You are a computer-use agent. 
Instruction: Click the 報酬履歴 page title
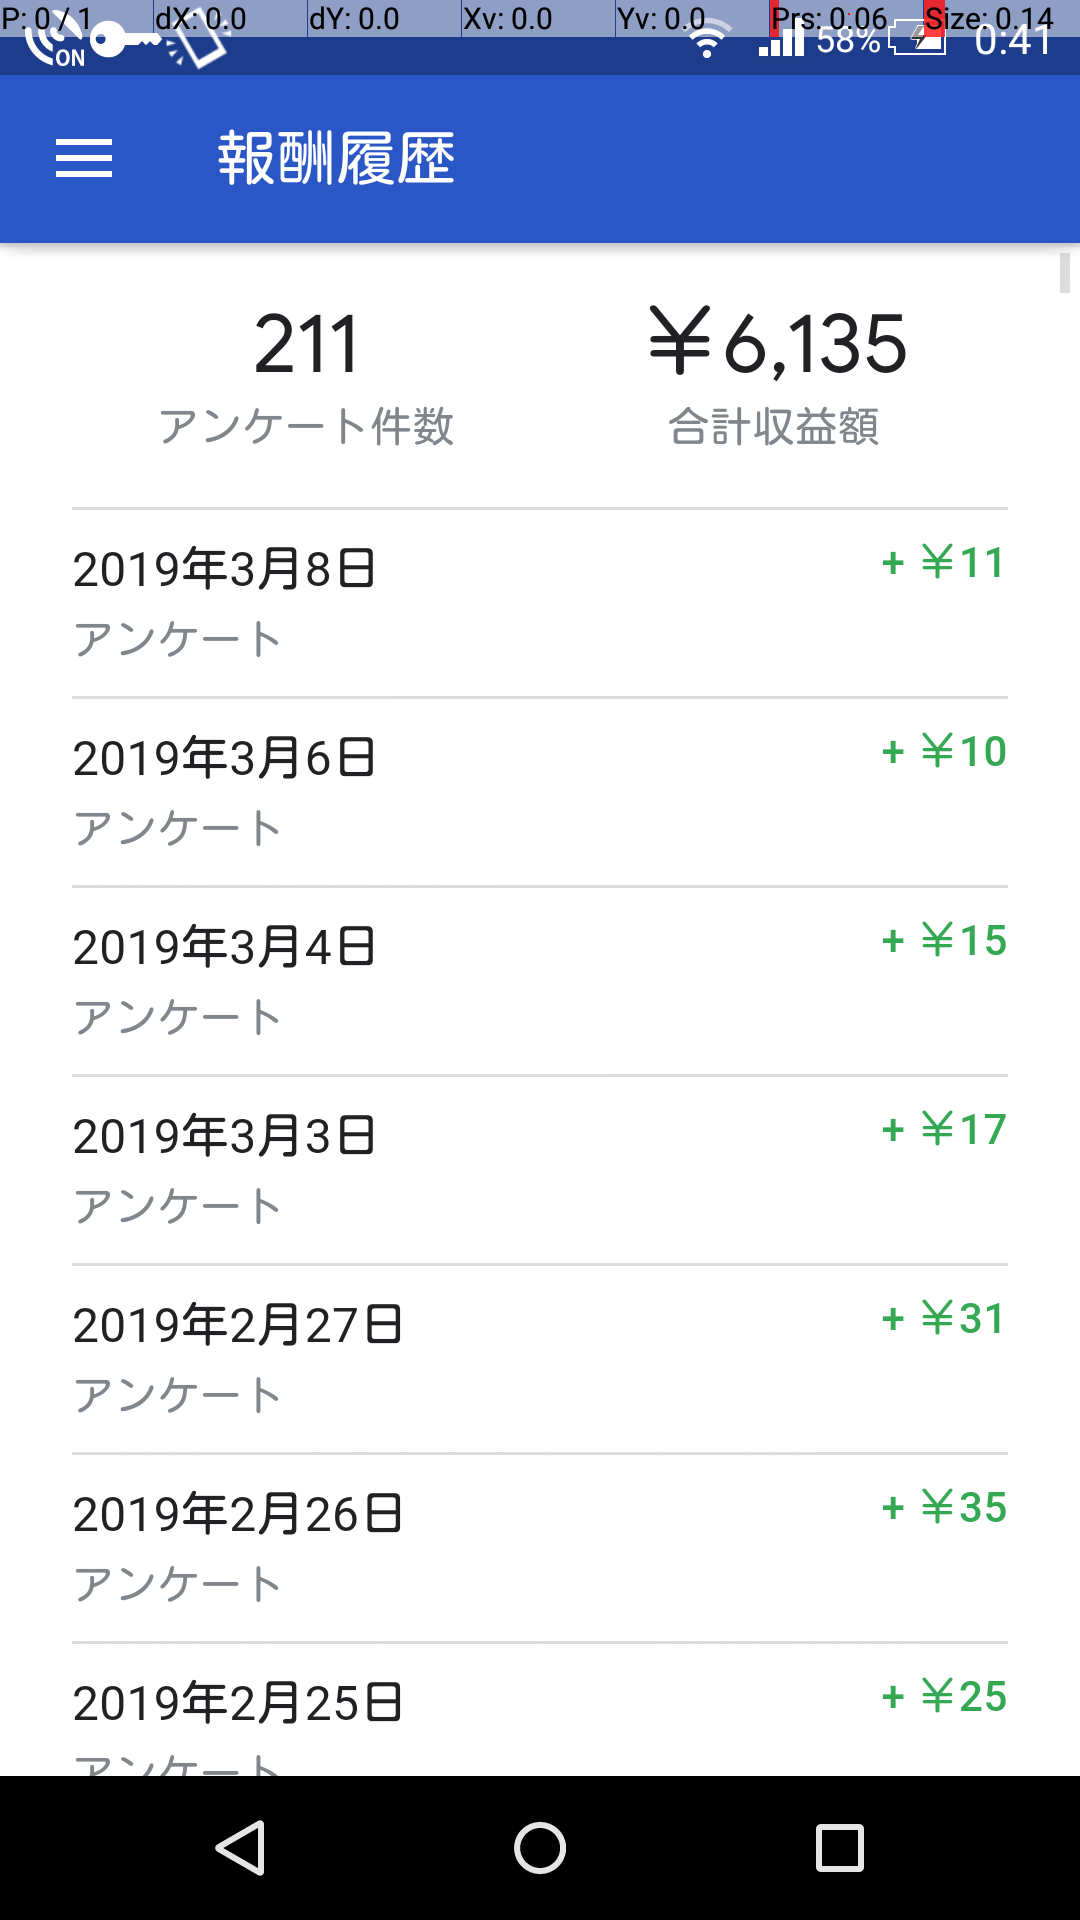pos(336,159)
